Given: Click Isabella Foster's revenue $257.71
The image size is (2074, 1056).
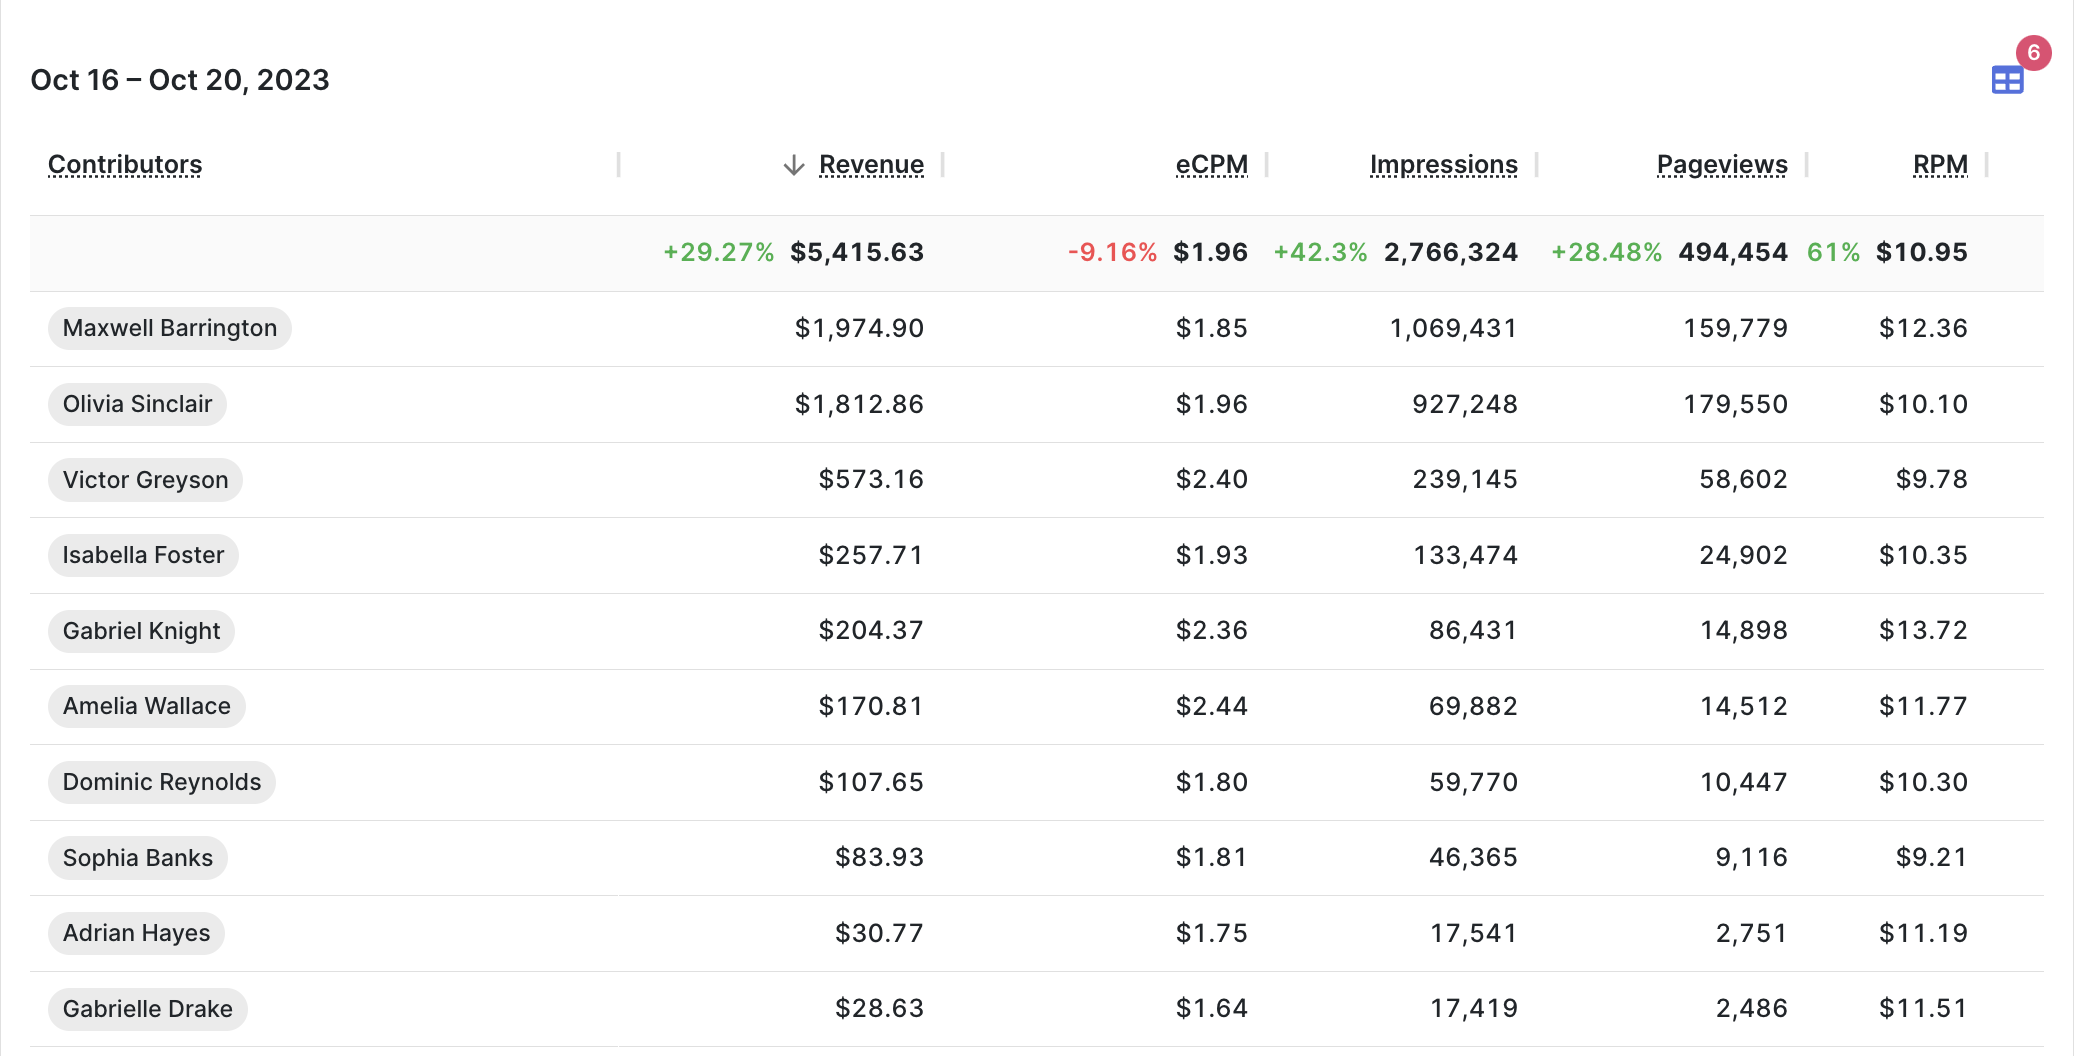Looking at the screenshot, I should (x=871, y=555).
